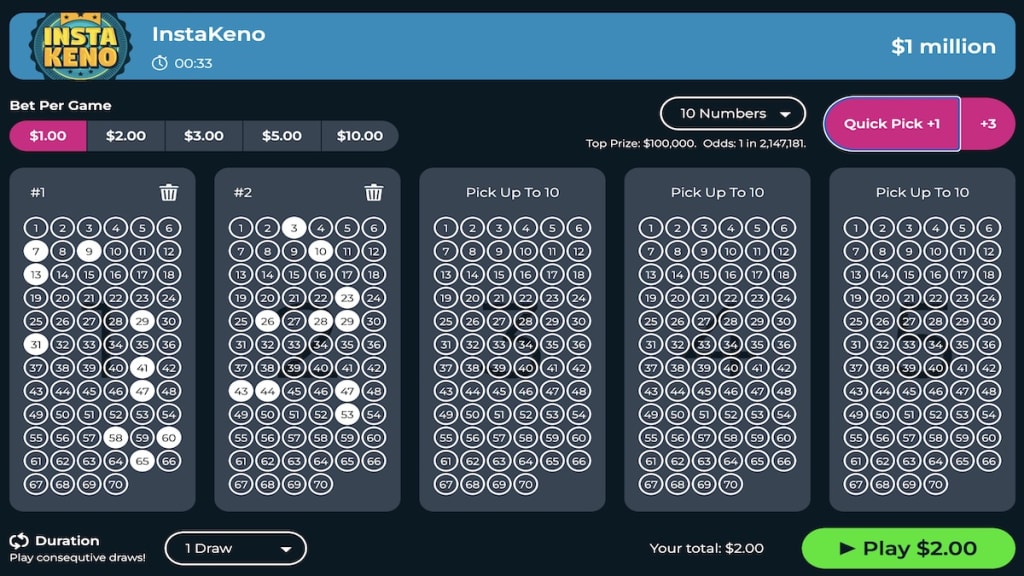Select the $10.00 bet per game option

click(x=360, y=134)
